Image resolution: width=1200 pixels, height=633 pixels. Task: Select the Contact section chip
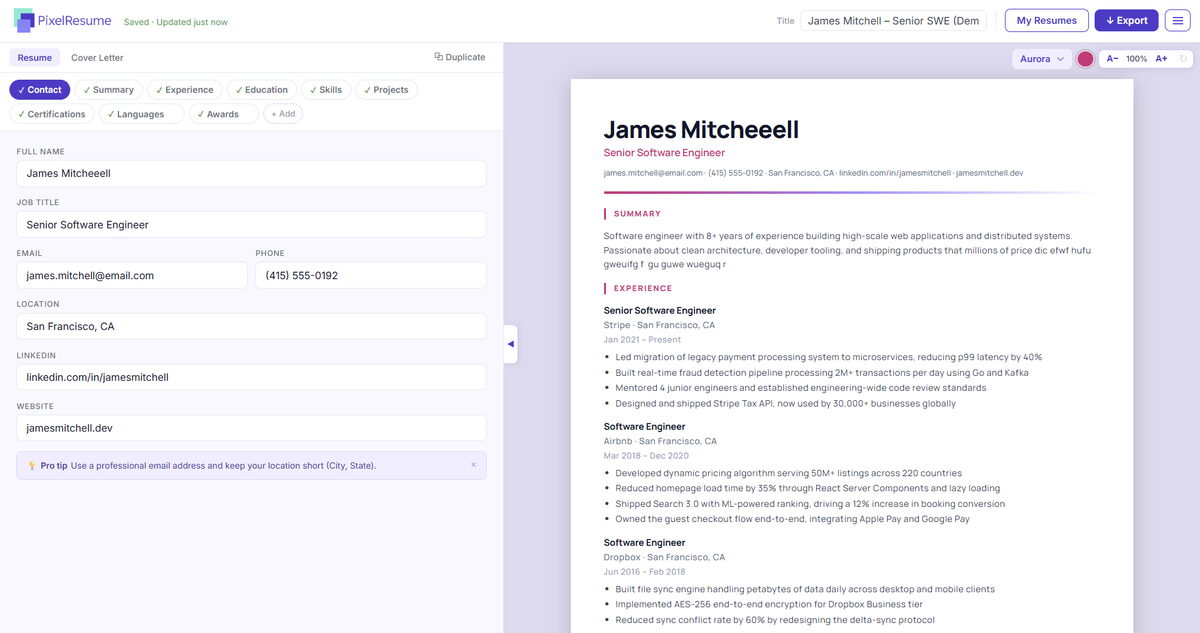(40, 90)
